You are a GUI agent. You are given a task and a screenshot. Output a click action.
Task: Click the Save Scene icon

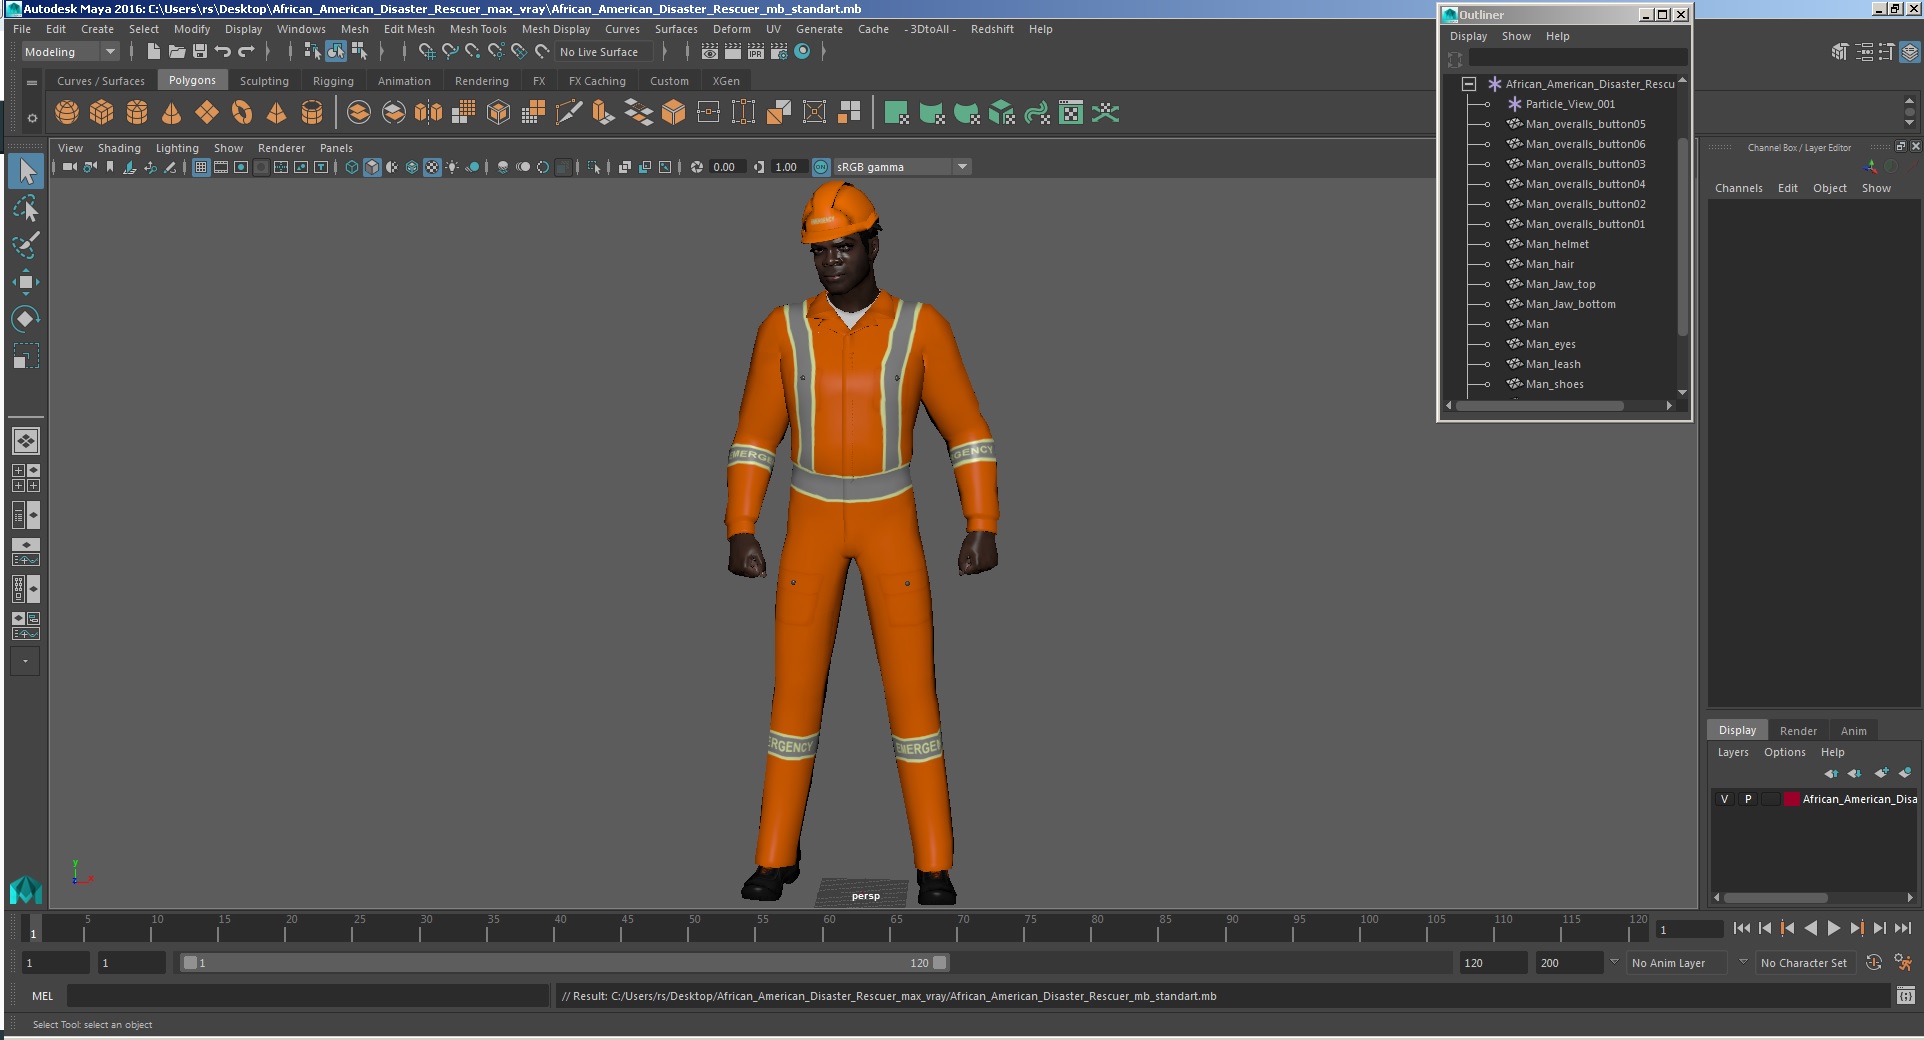200,51
